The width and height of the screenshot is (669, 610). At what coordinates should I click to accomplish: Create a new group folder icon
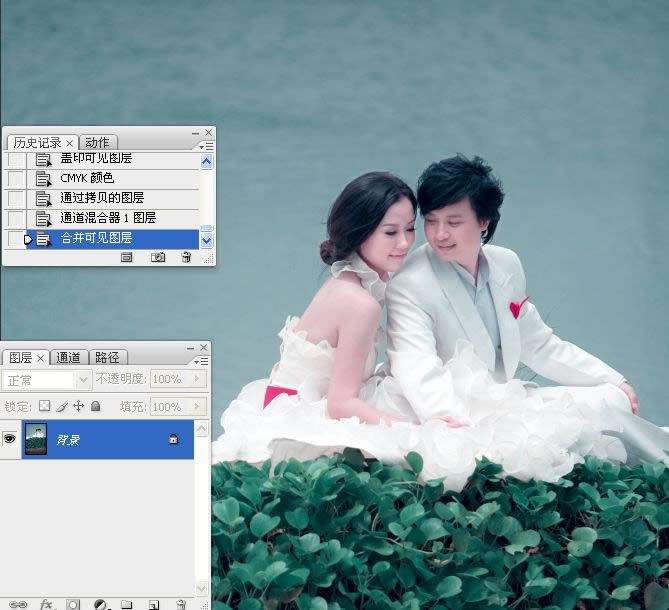click(x=127, y=604)
